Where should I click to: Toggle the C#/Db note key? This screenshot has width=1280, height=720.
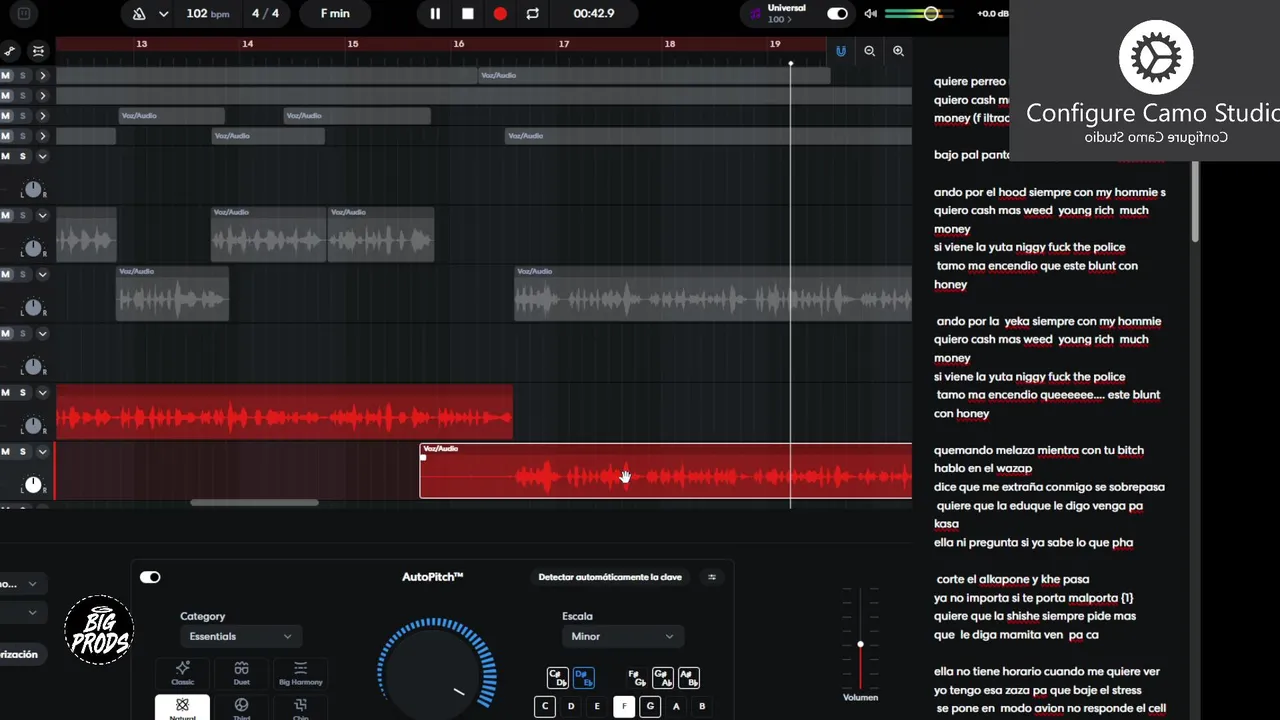pyautogui.click(x=557, y=678)
